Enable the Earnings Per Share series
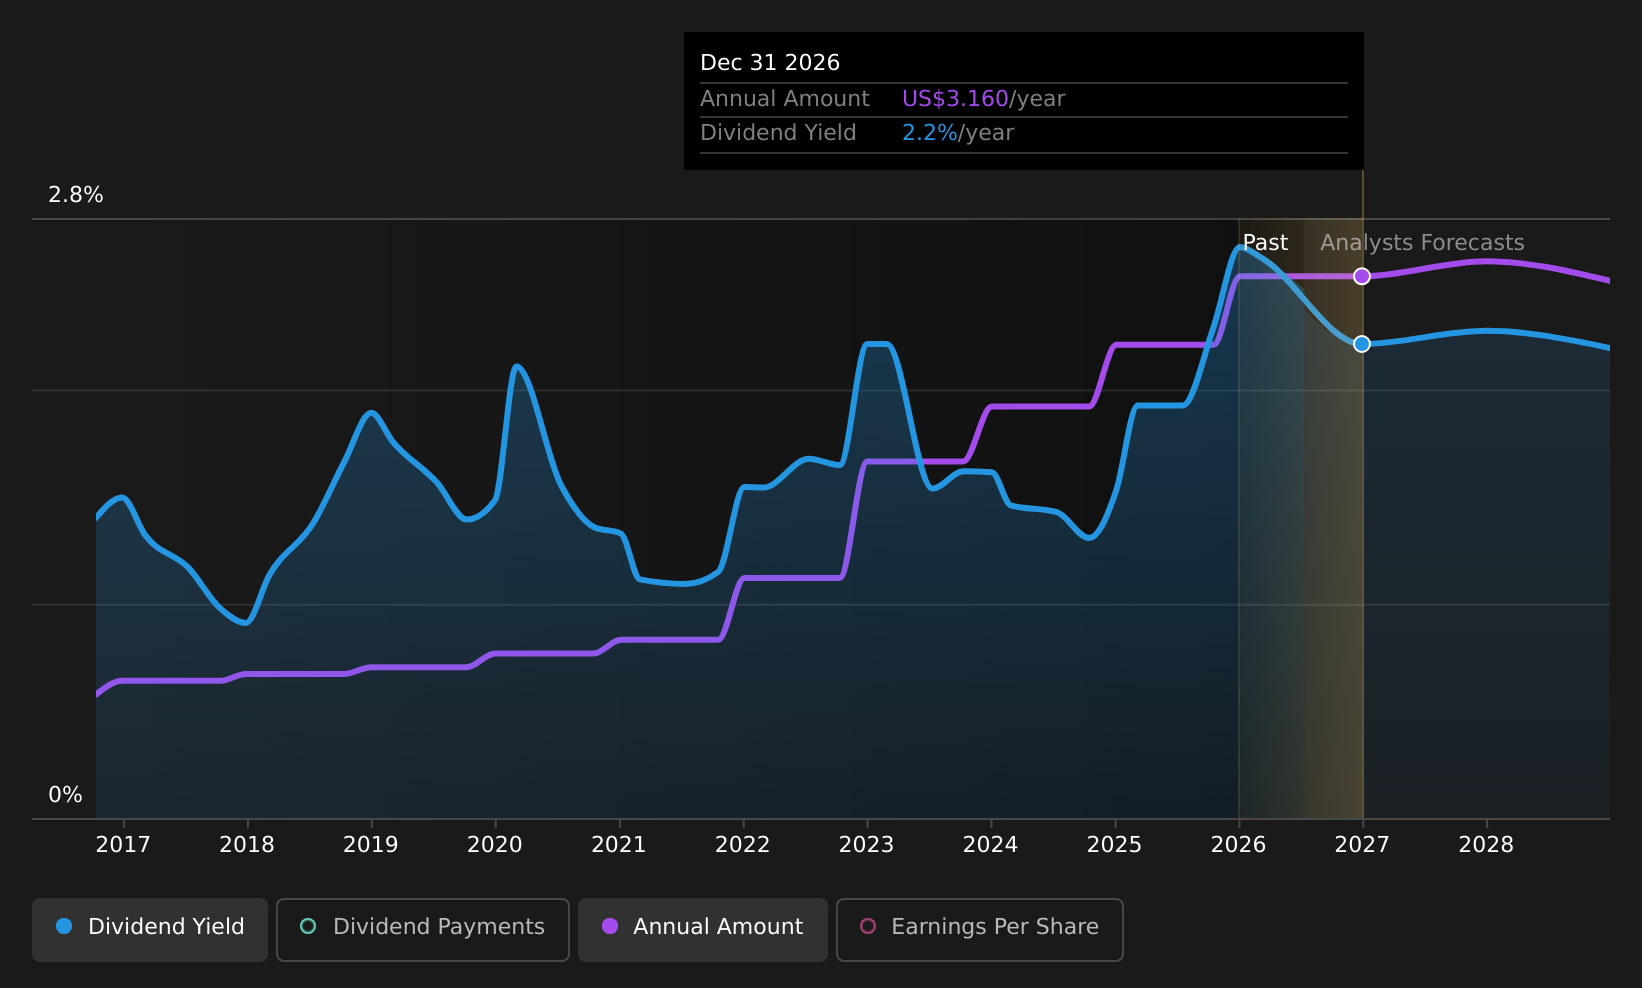 [x=979, y=929]
